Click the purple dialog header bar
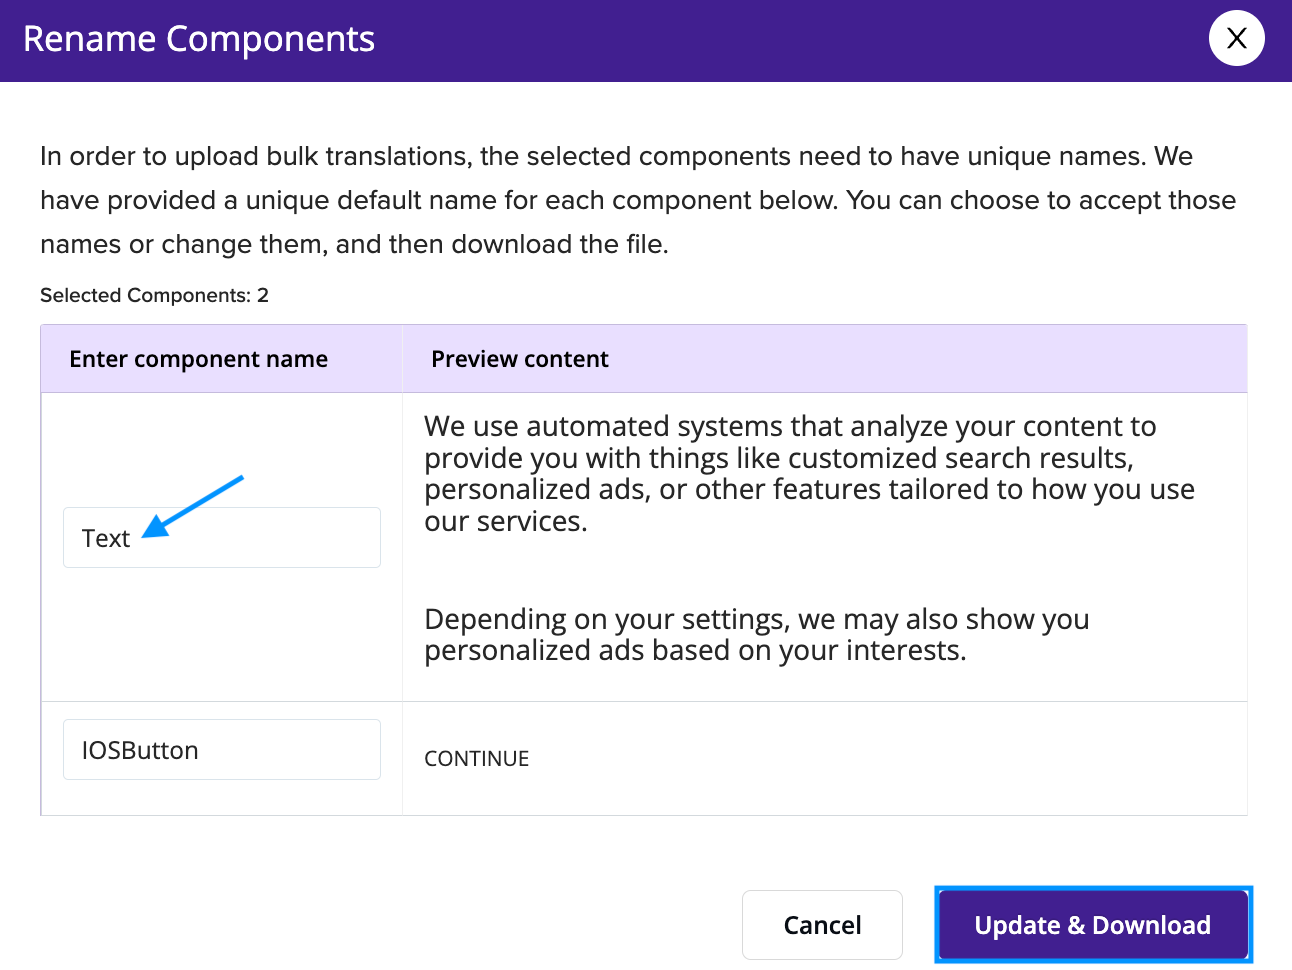The height and width of the screenshot is (970, 1292). coord(646,41)
